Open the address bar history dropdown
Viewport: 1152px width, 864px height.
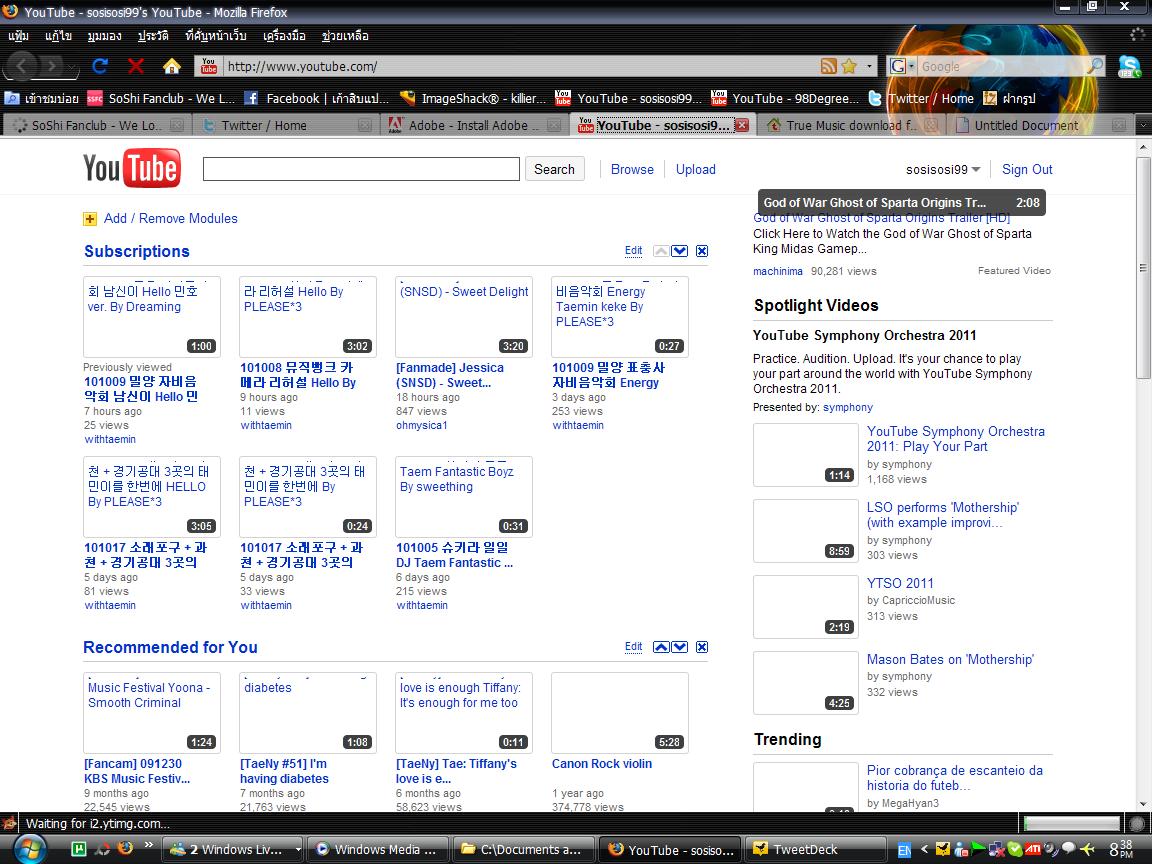pos(869,66)
